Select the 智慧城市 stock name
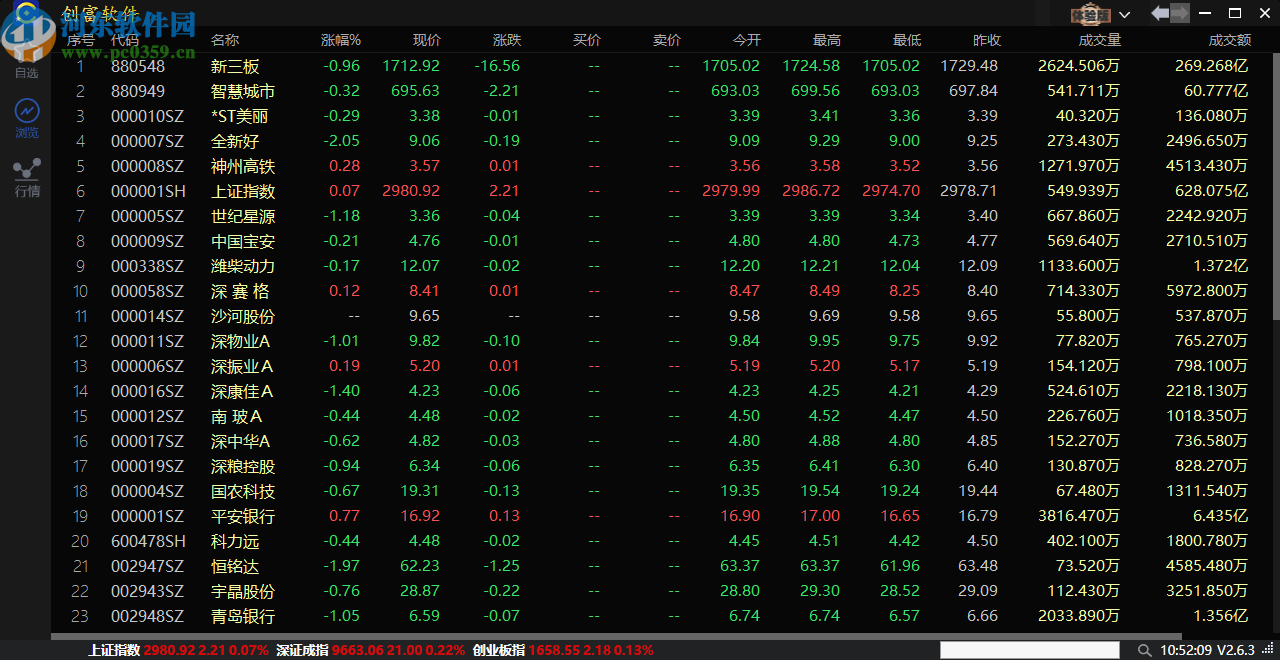This screenshot has width=1280, height=660. pos(243,91)
